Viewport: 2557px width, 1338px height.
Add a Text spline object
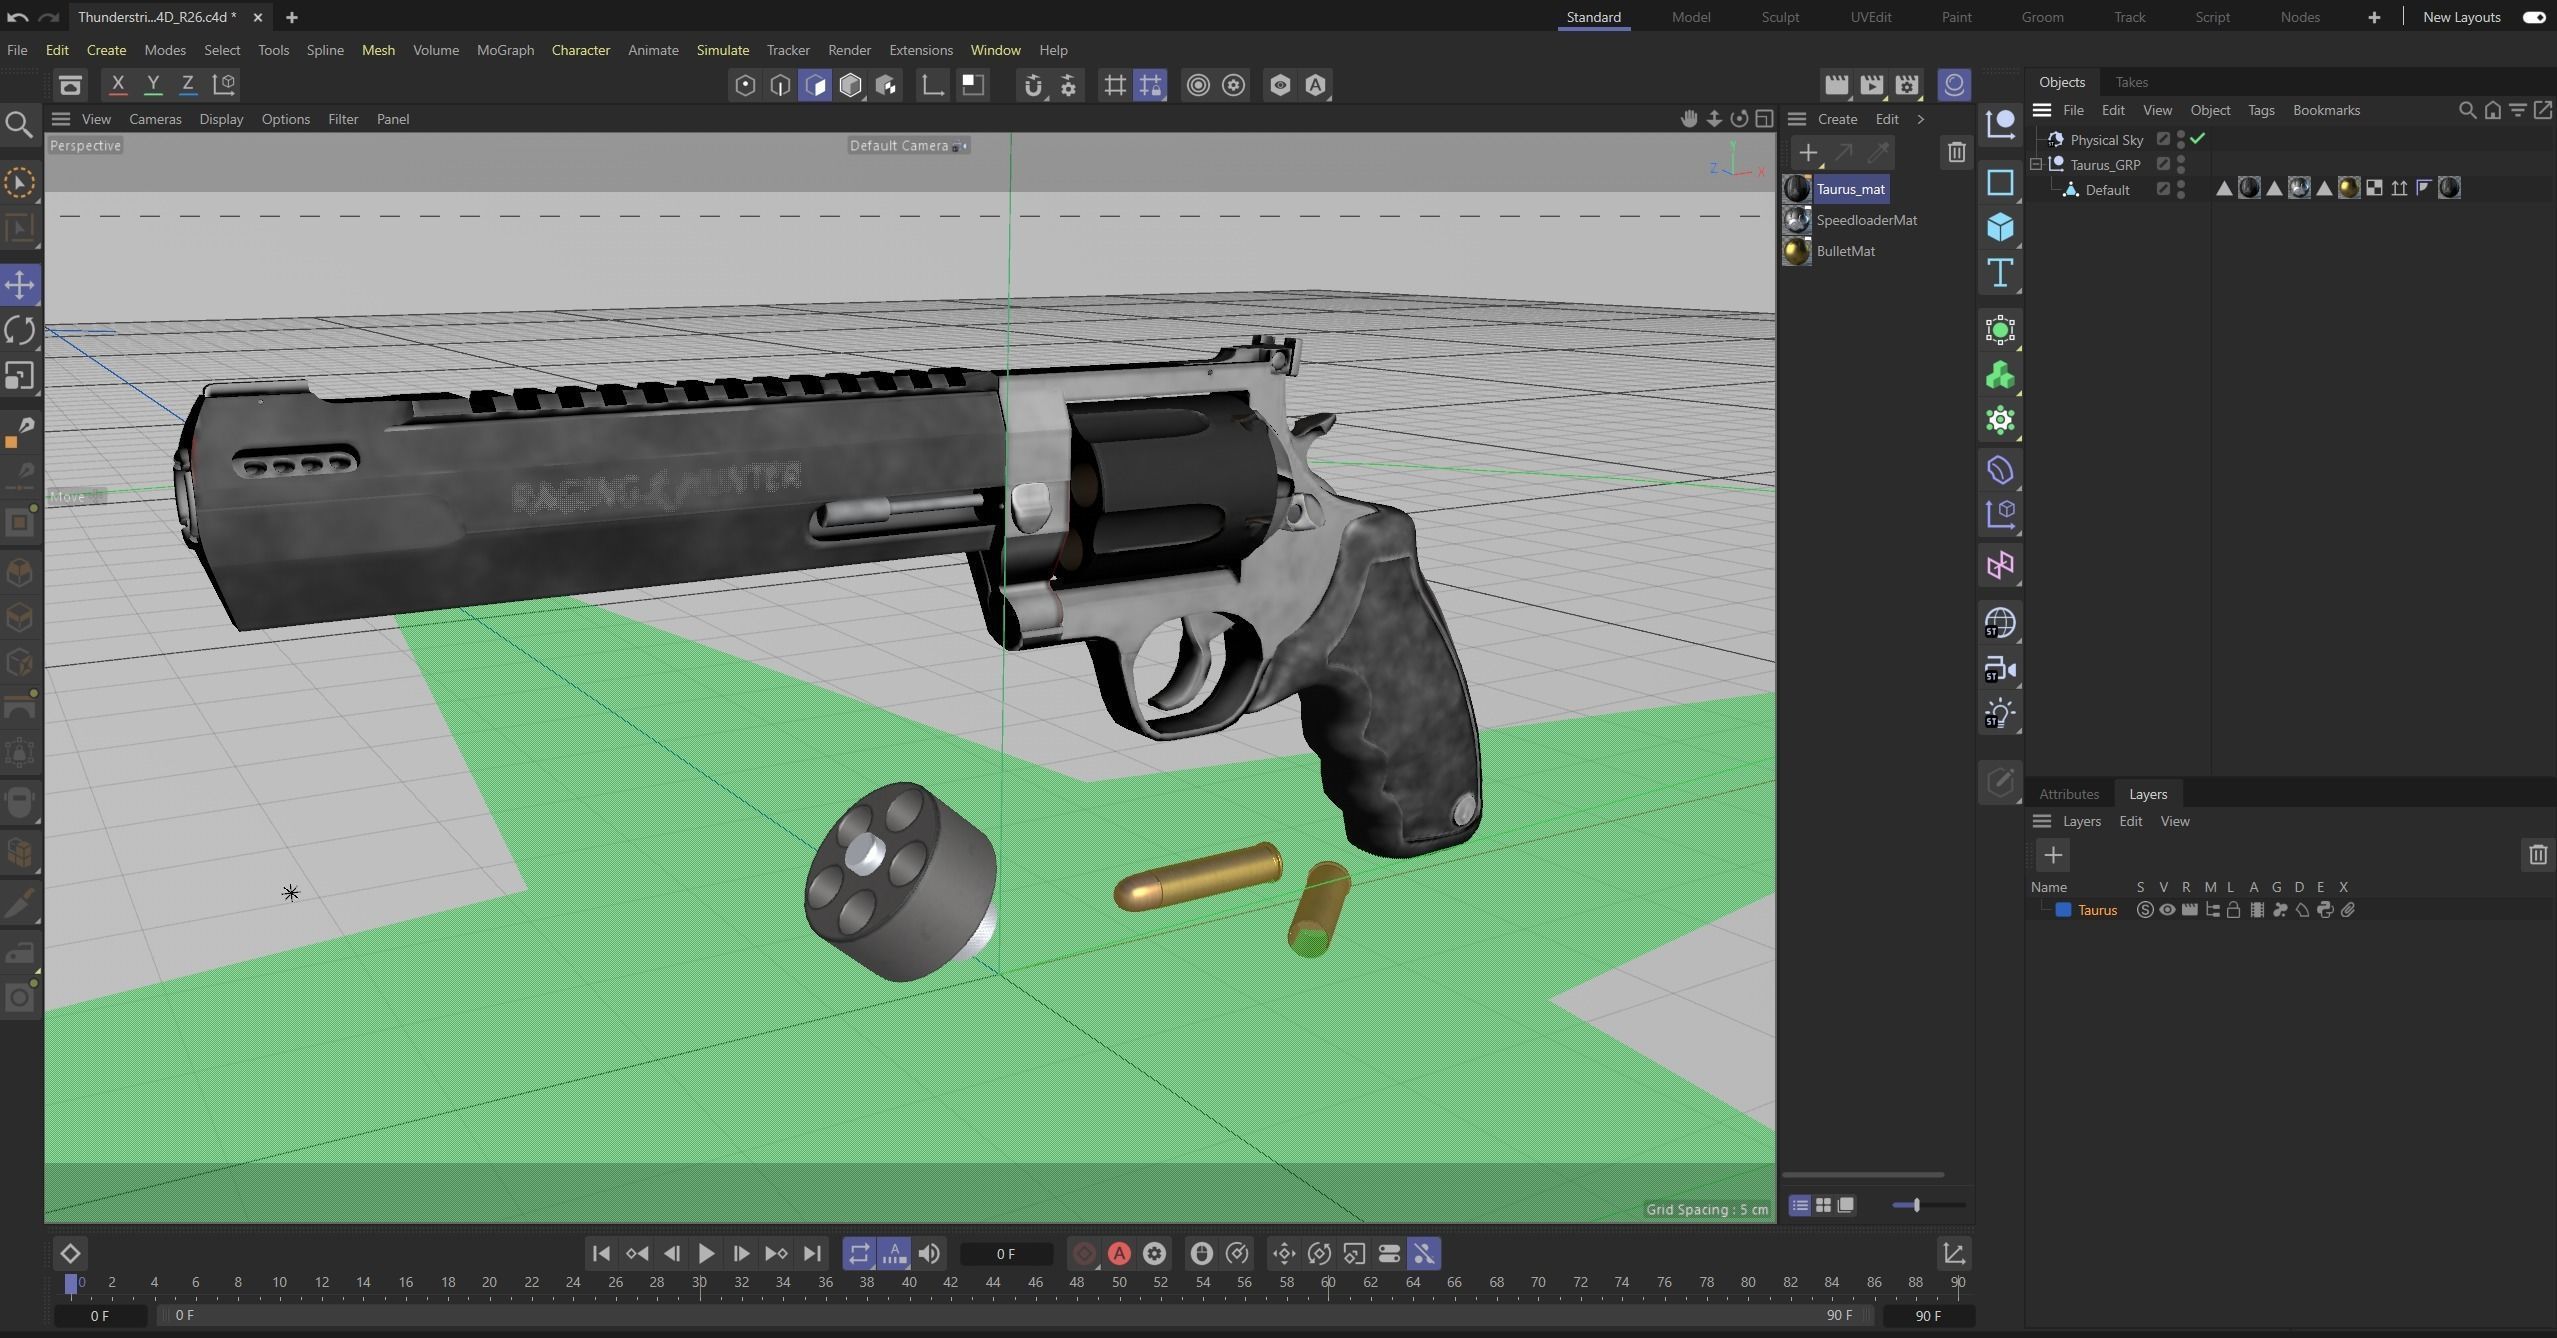(x=2000, y=273)
